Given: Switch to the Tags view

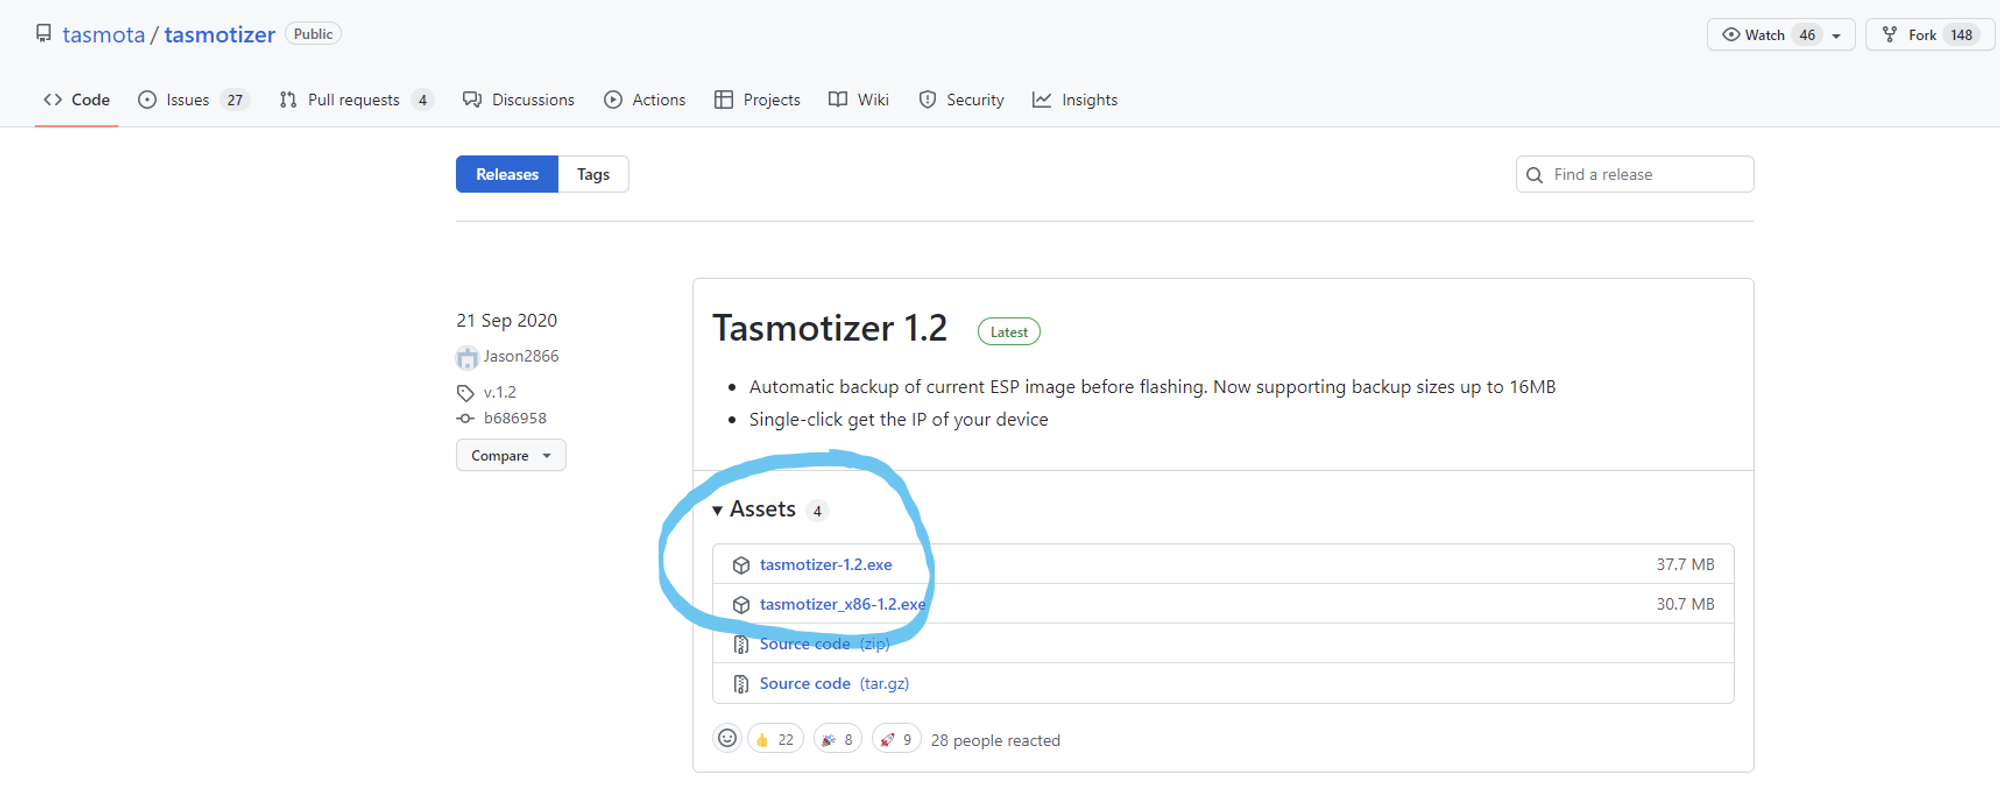Looking at the screenshot, I should (593, 174).
